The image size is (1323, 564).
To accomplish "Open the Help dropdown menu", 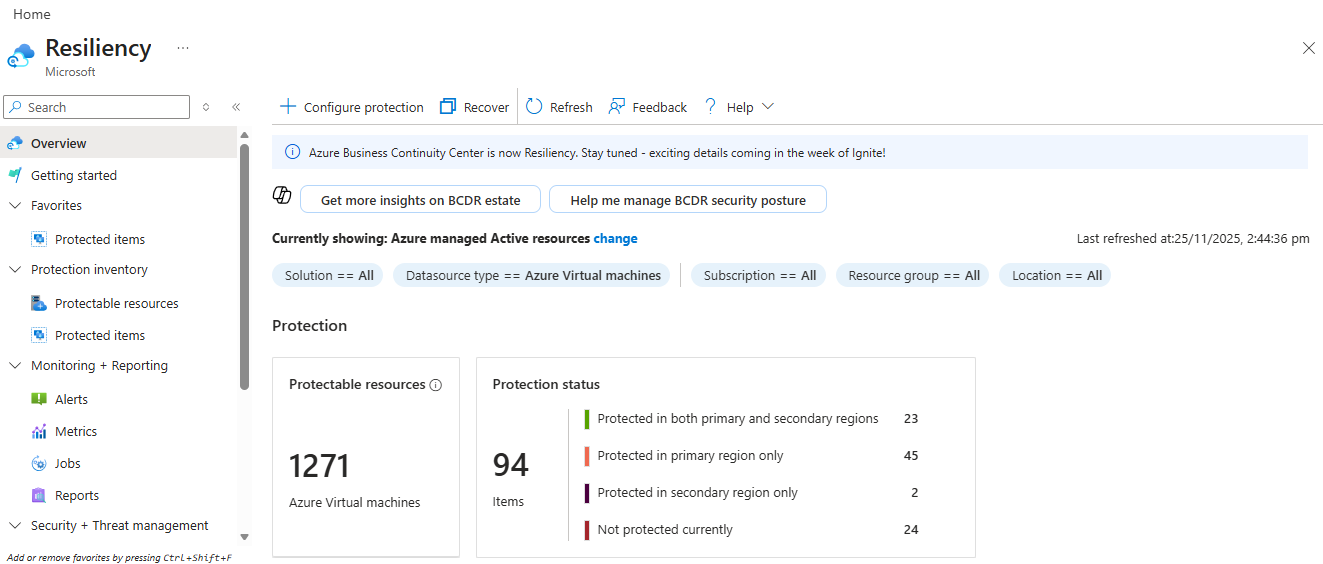I will click(739, 107).
